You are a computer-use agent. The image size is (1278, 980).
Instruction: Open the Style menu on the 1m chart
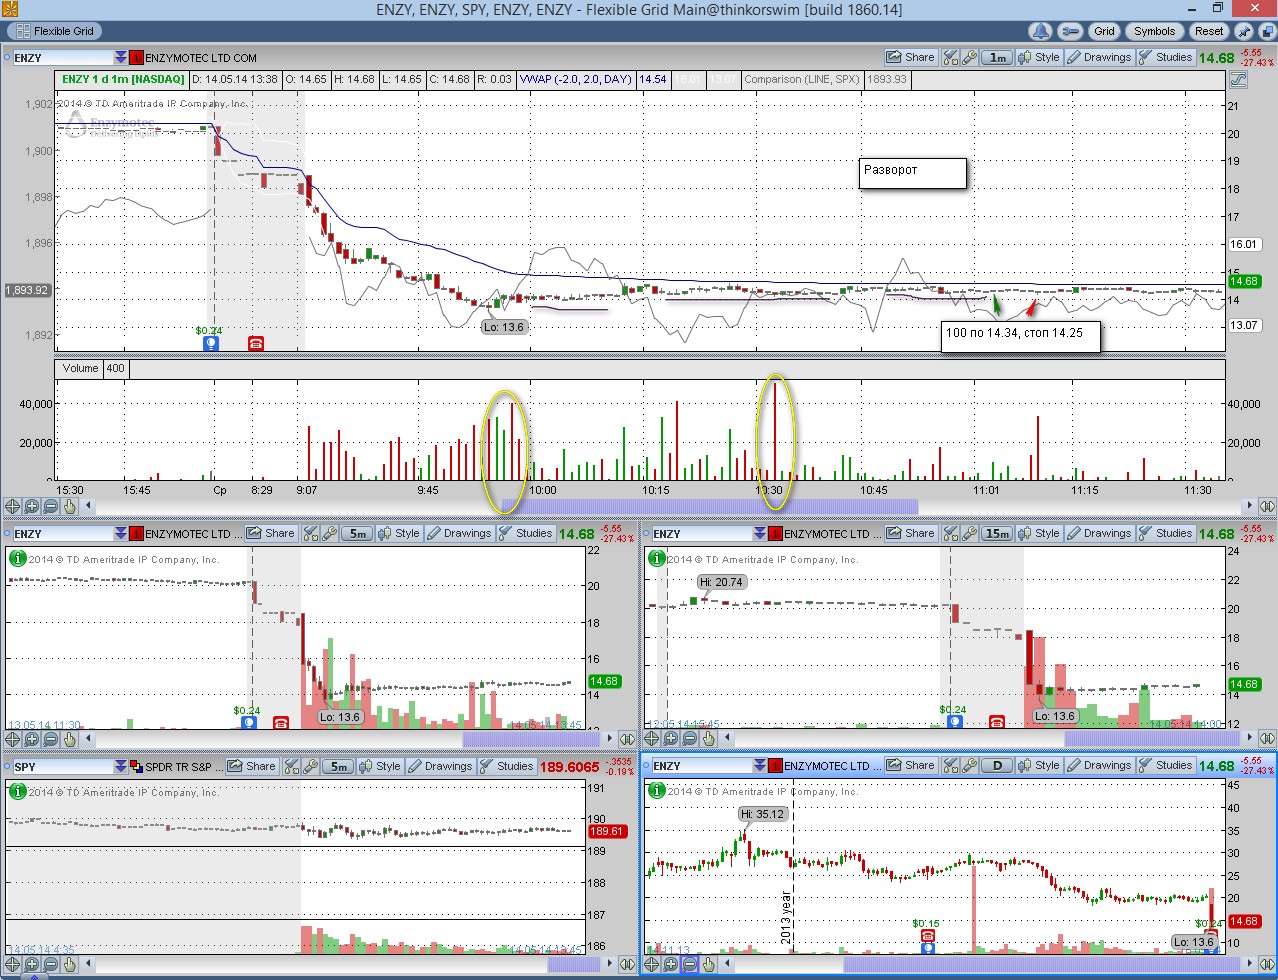1039,57
